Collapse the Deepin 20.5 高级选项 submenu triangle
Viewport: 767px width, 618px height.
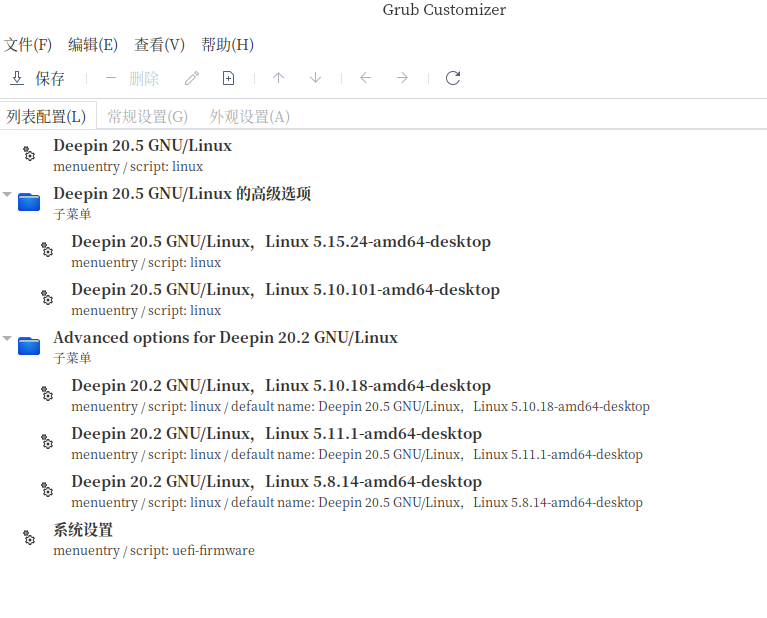click(7, 194)
